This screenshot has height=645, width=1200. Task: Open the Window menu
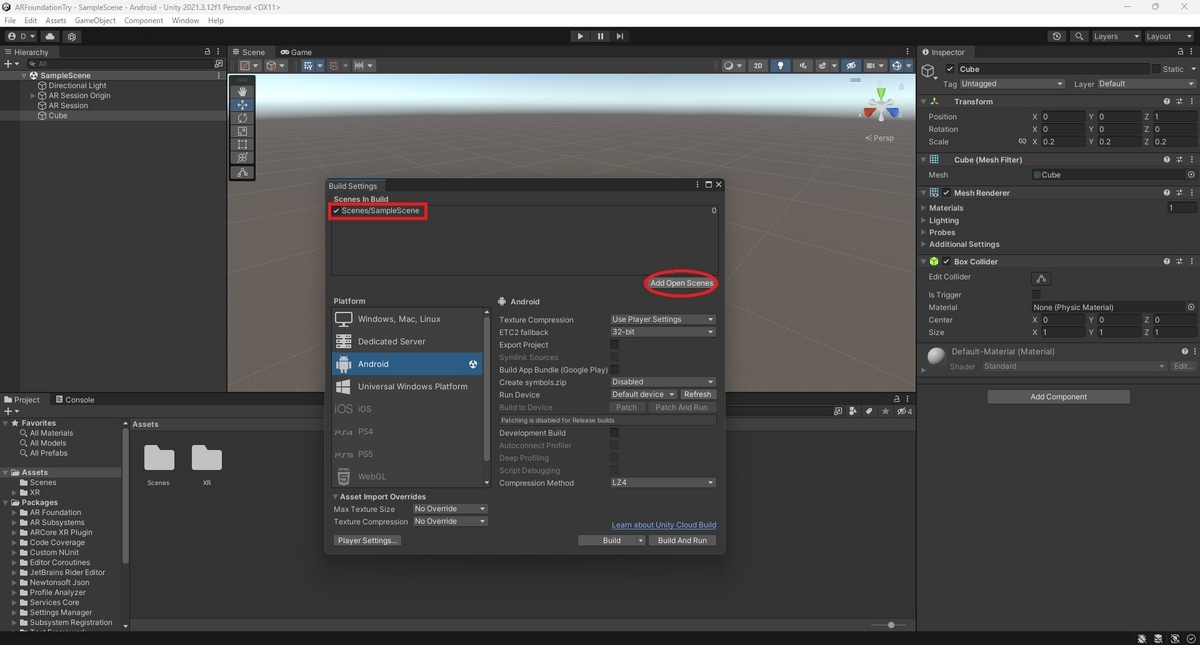point(185,20)
